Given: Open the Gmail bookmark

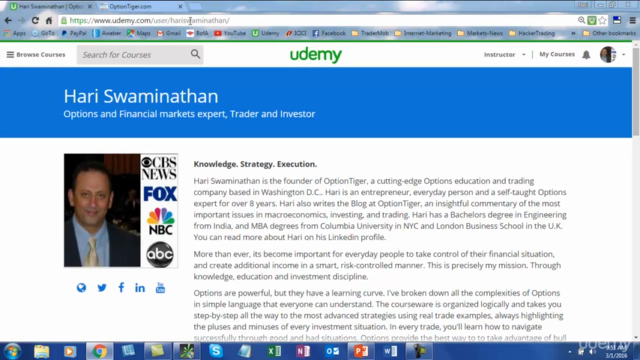Looking at the screenshot, I should (x=169, y=33).
